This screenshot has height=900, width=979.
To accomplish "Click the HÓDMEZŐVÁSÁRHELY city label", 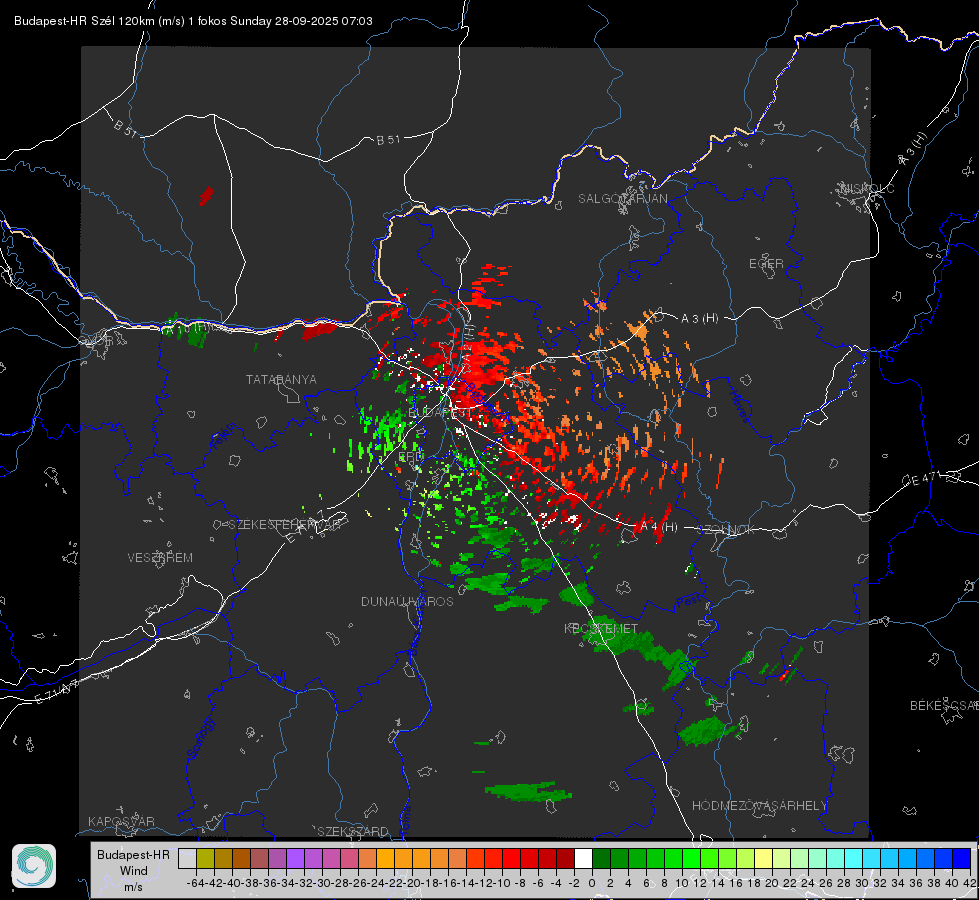I will 760,806.
